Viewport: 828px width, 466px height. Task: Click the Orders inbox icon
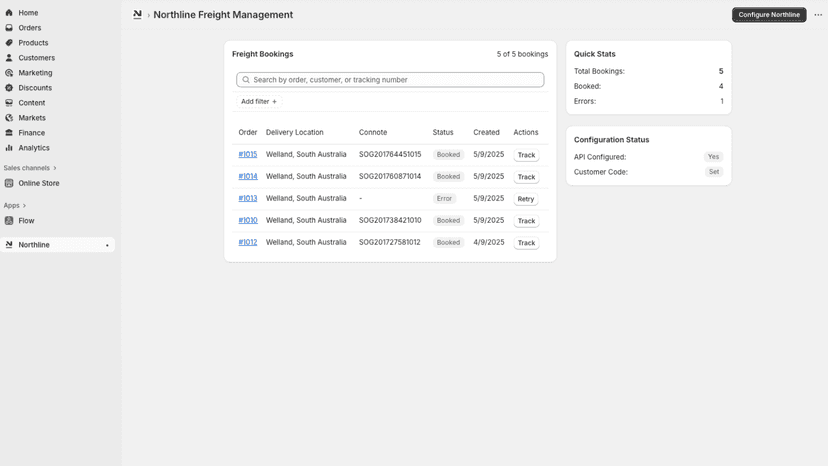coord(9,27)
